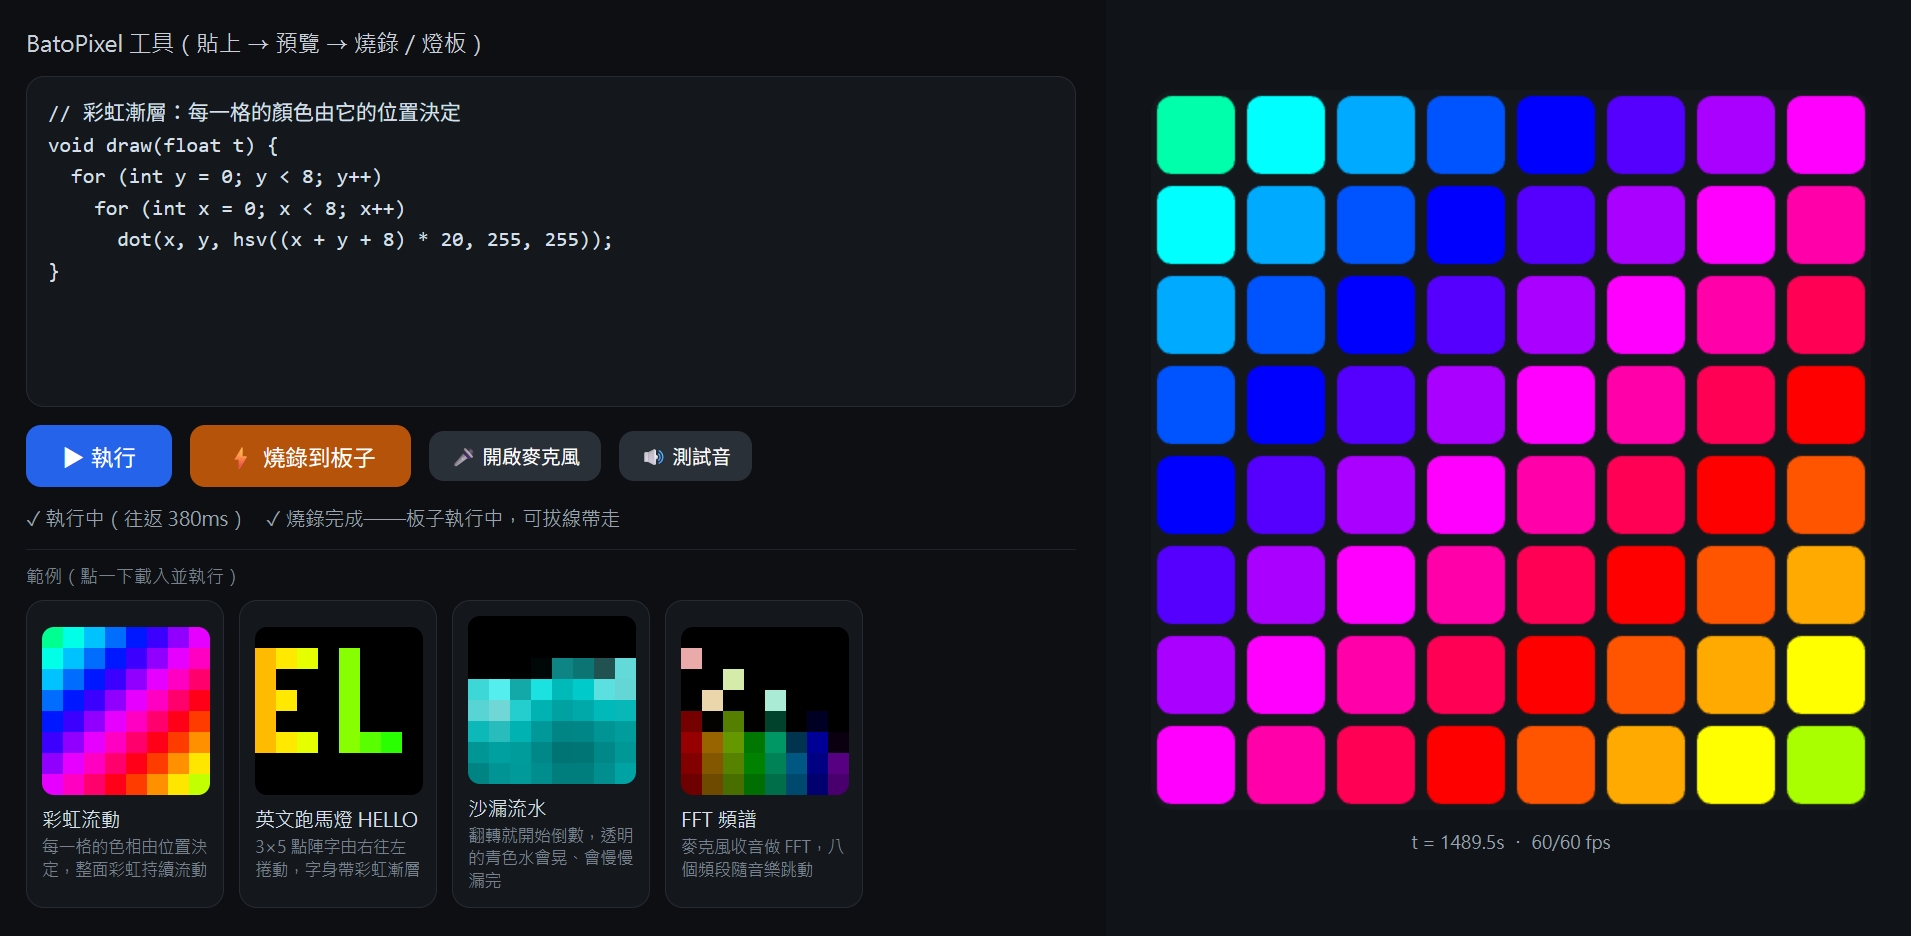Click the 英文跑馬燈 HELLO card title

point(336,819)
